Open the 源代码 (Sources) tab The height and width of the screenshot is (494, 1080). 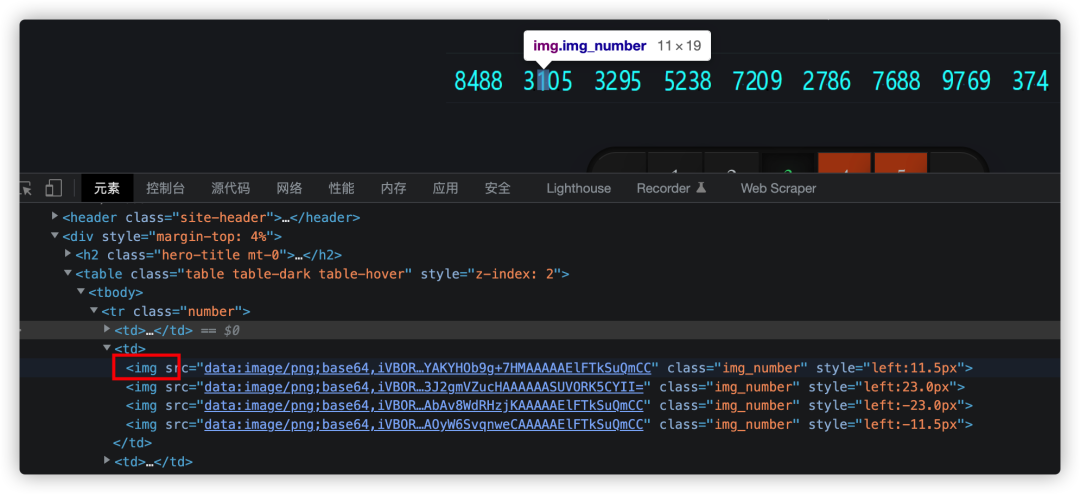pos(230,188)
